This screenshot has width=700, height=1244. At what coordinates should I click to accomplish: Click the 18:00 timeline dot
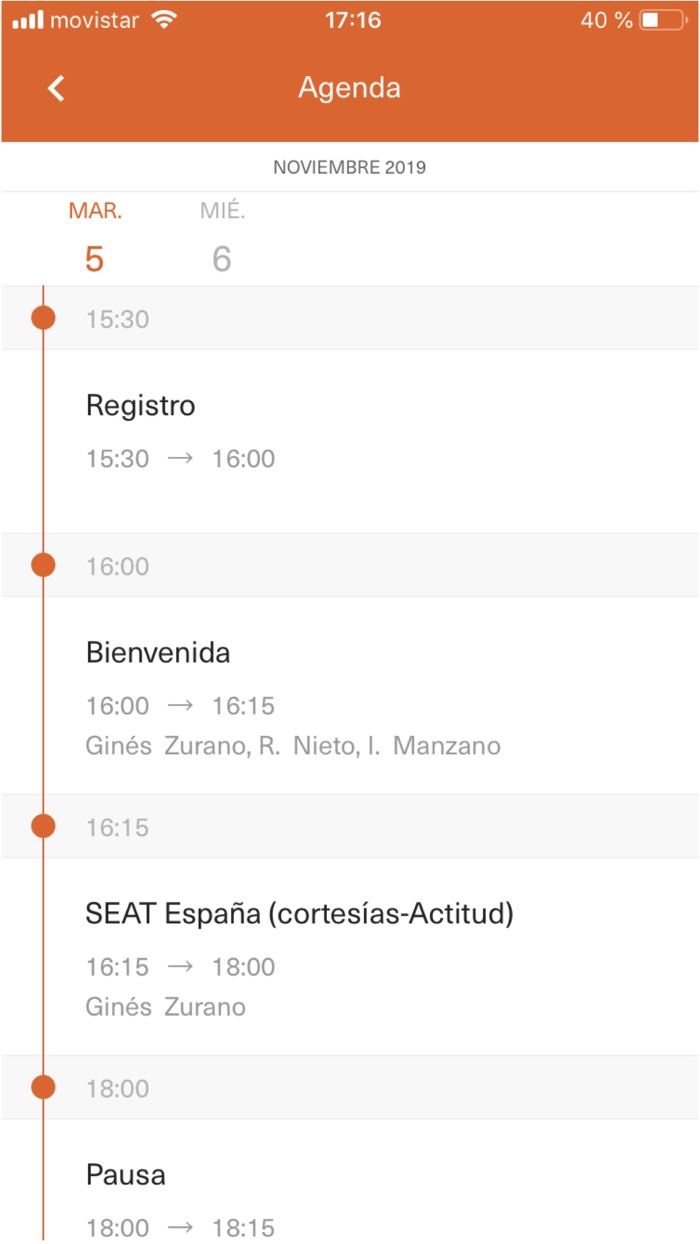(43, 1087)
